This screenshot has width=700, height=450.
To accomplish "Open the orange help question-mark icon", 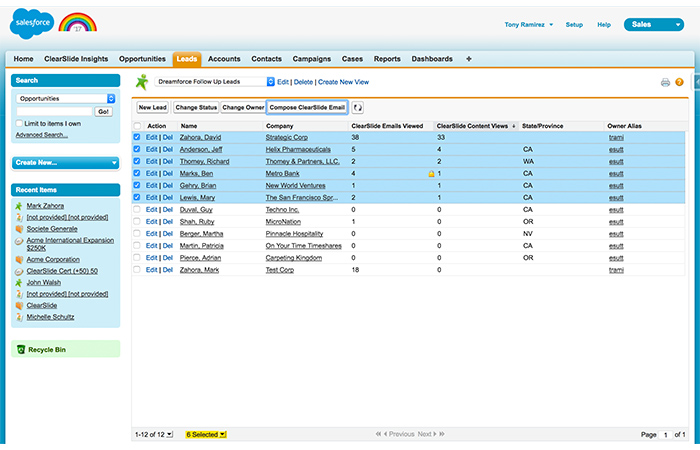I will pyautogui.click(x=679, y=82).
